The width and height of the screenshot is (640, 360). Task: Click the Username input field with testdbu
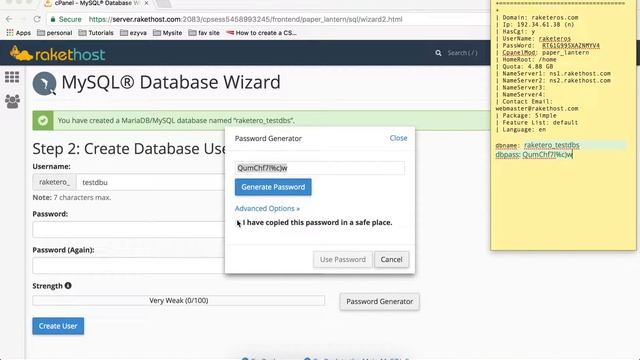pyautogui.click(x=150, y=182)
